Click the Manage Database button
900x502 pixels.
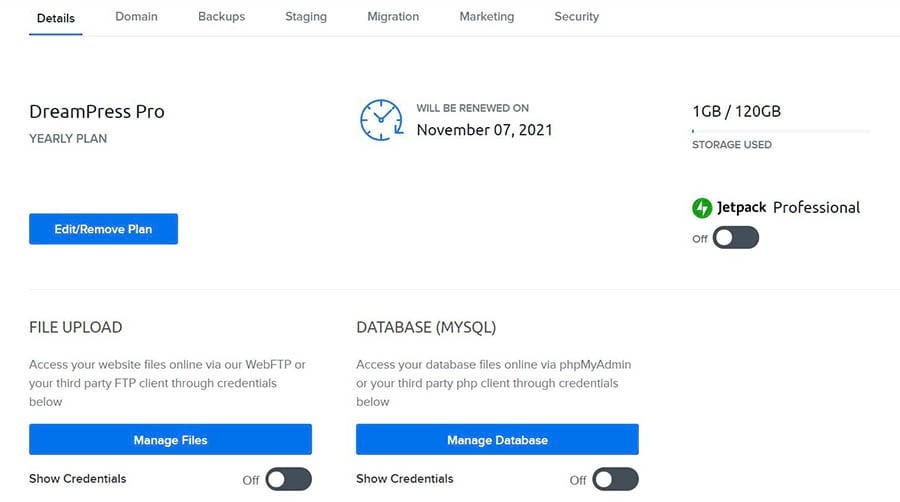point(497,440)
